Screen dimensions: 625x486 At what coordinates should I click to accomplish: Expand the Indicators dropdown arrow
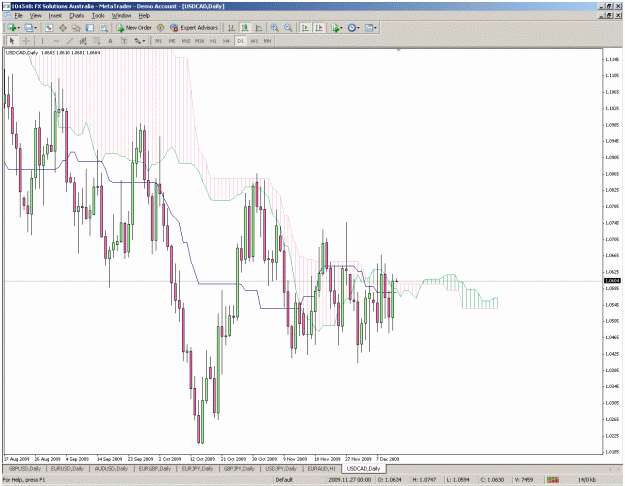point(342,28)
